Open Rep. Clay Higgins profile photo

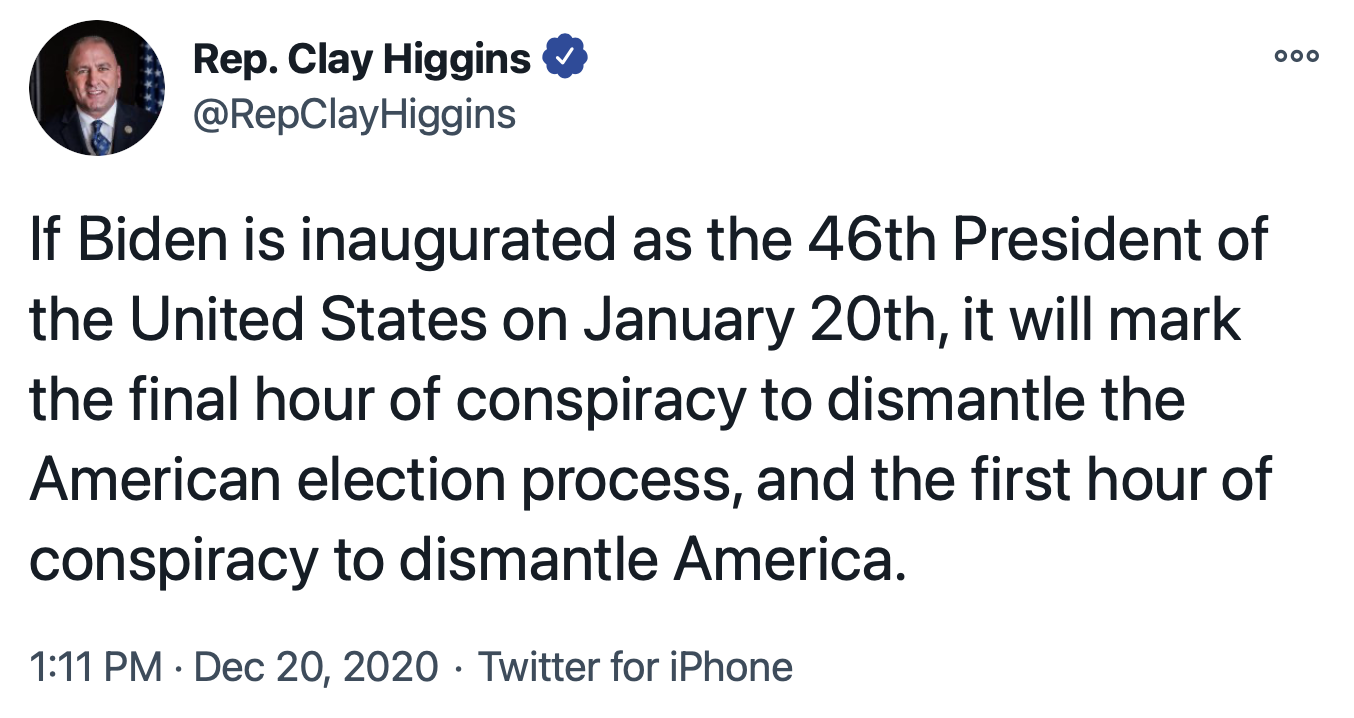click(97, 88)
